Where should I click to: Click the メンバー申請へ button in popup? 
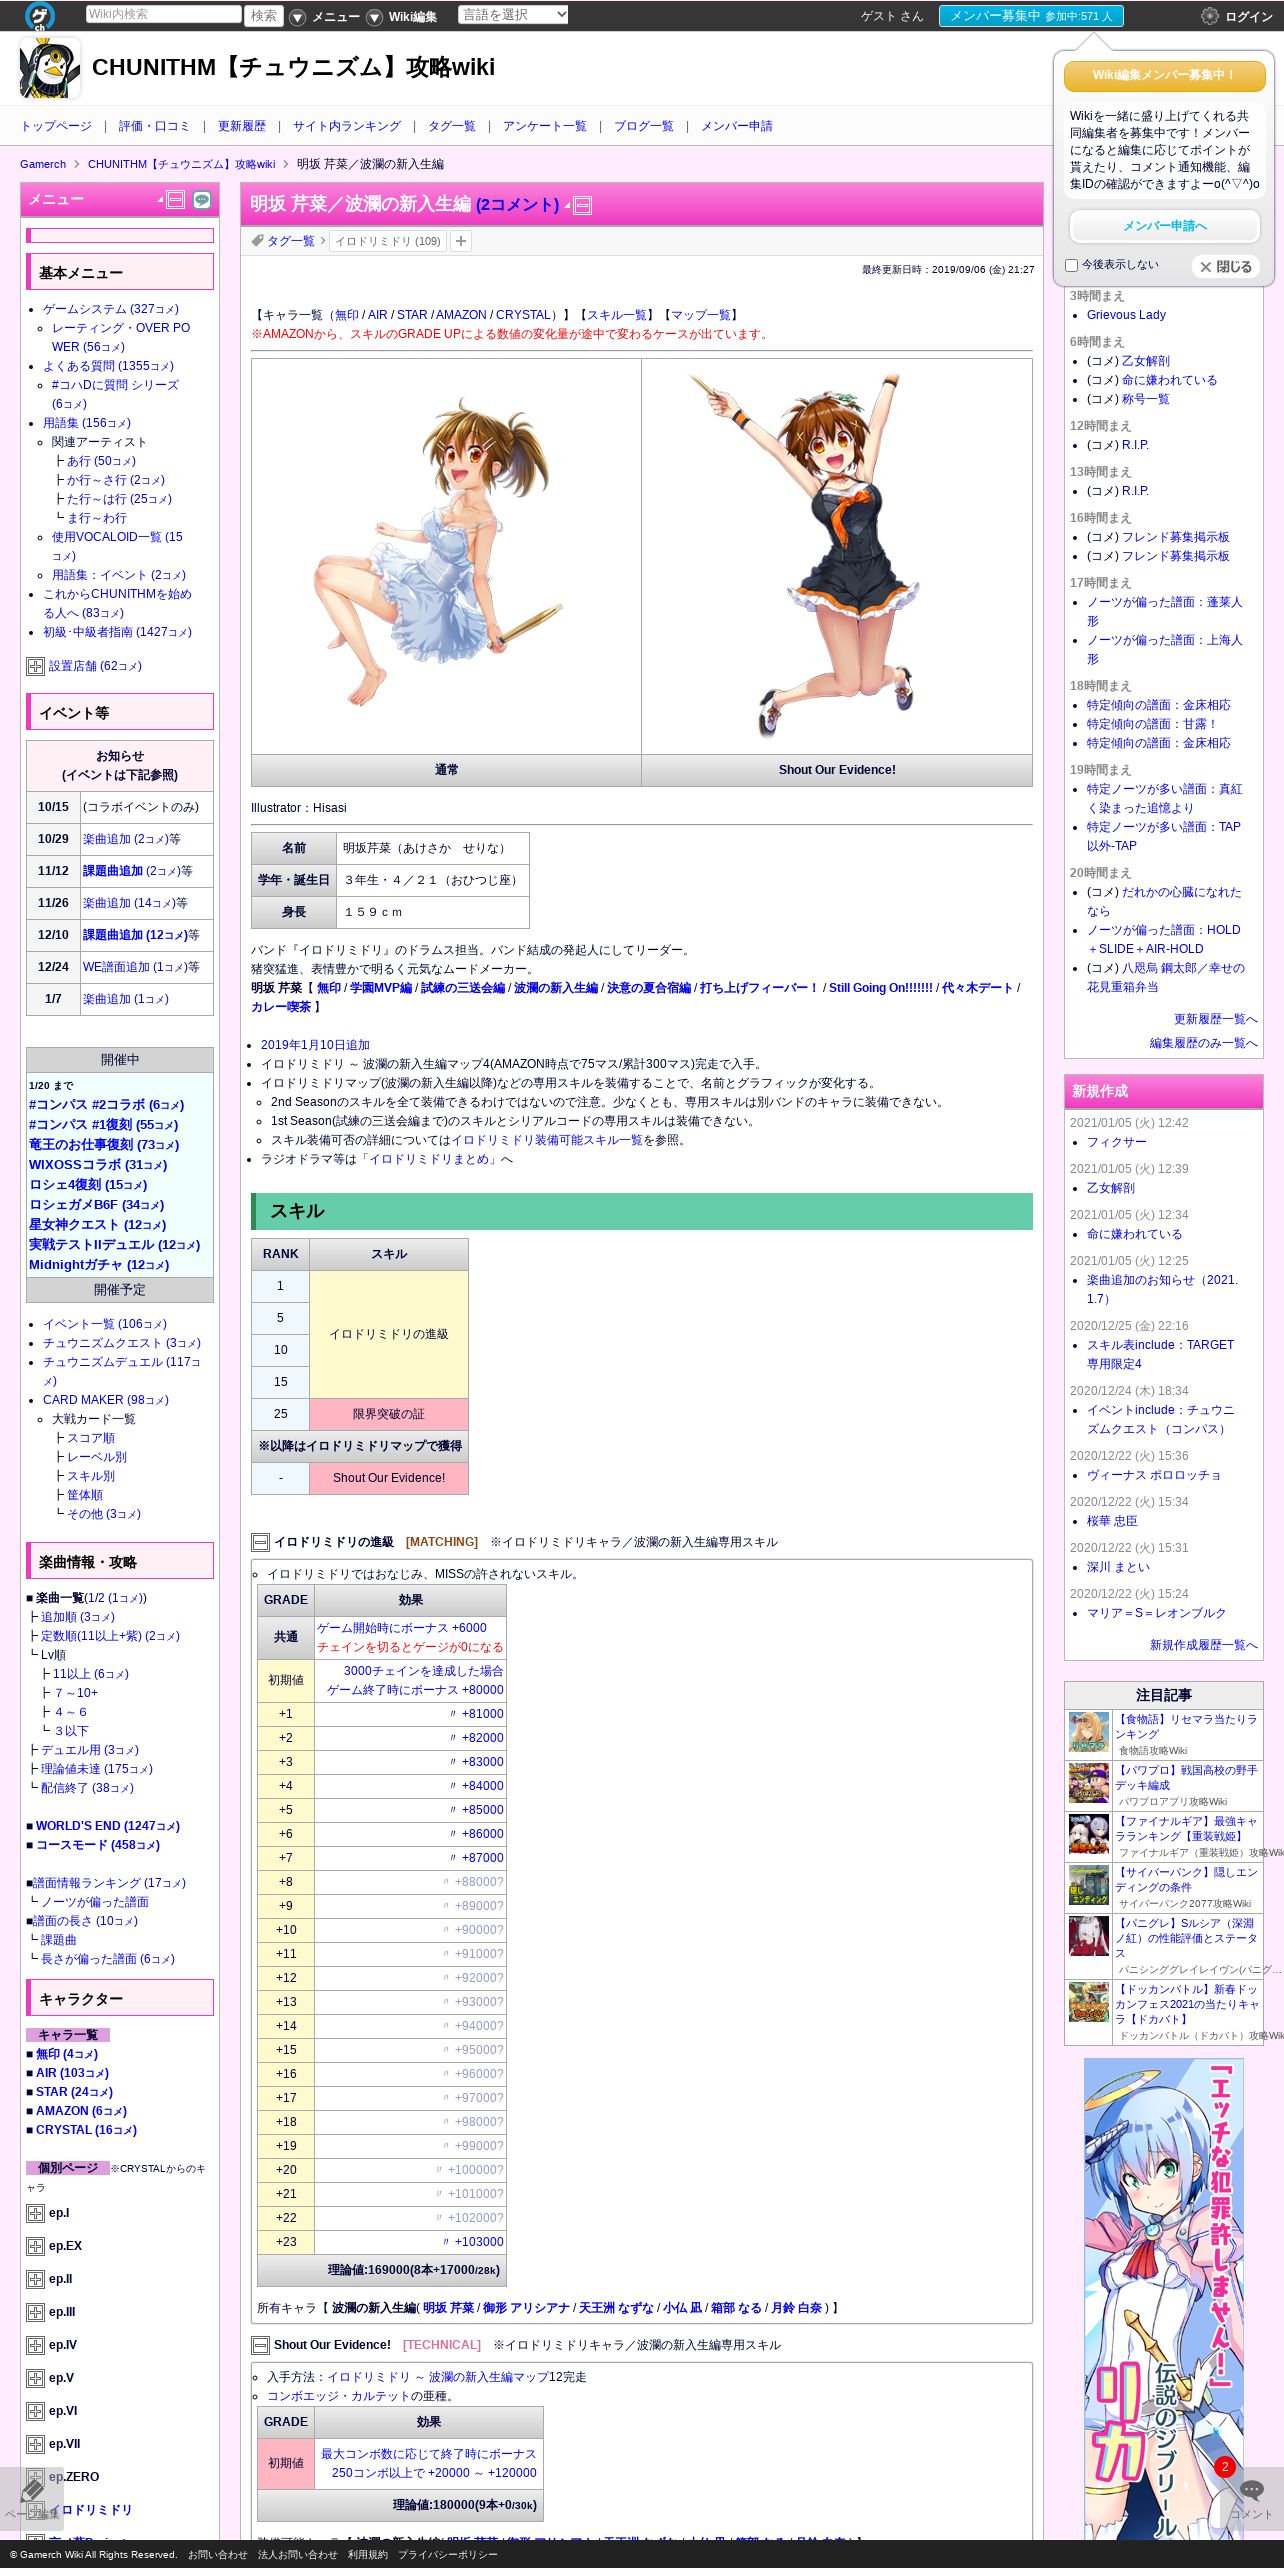pyautogui.click(x=1164, y=226)
